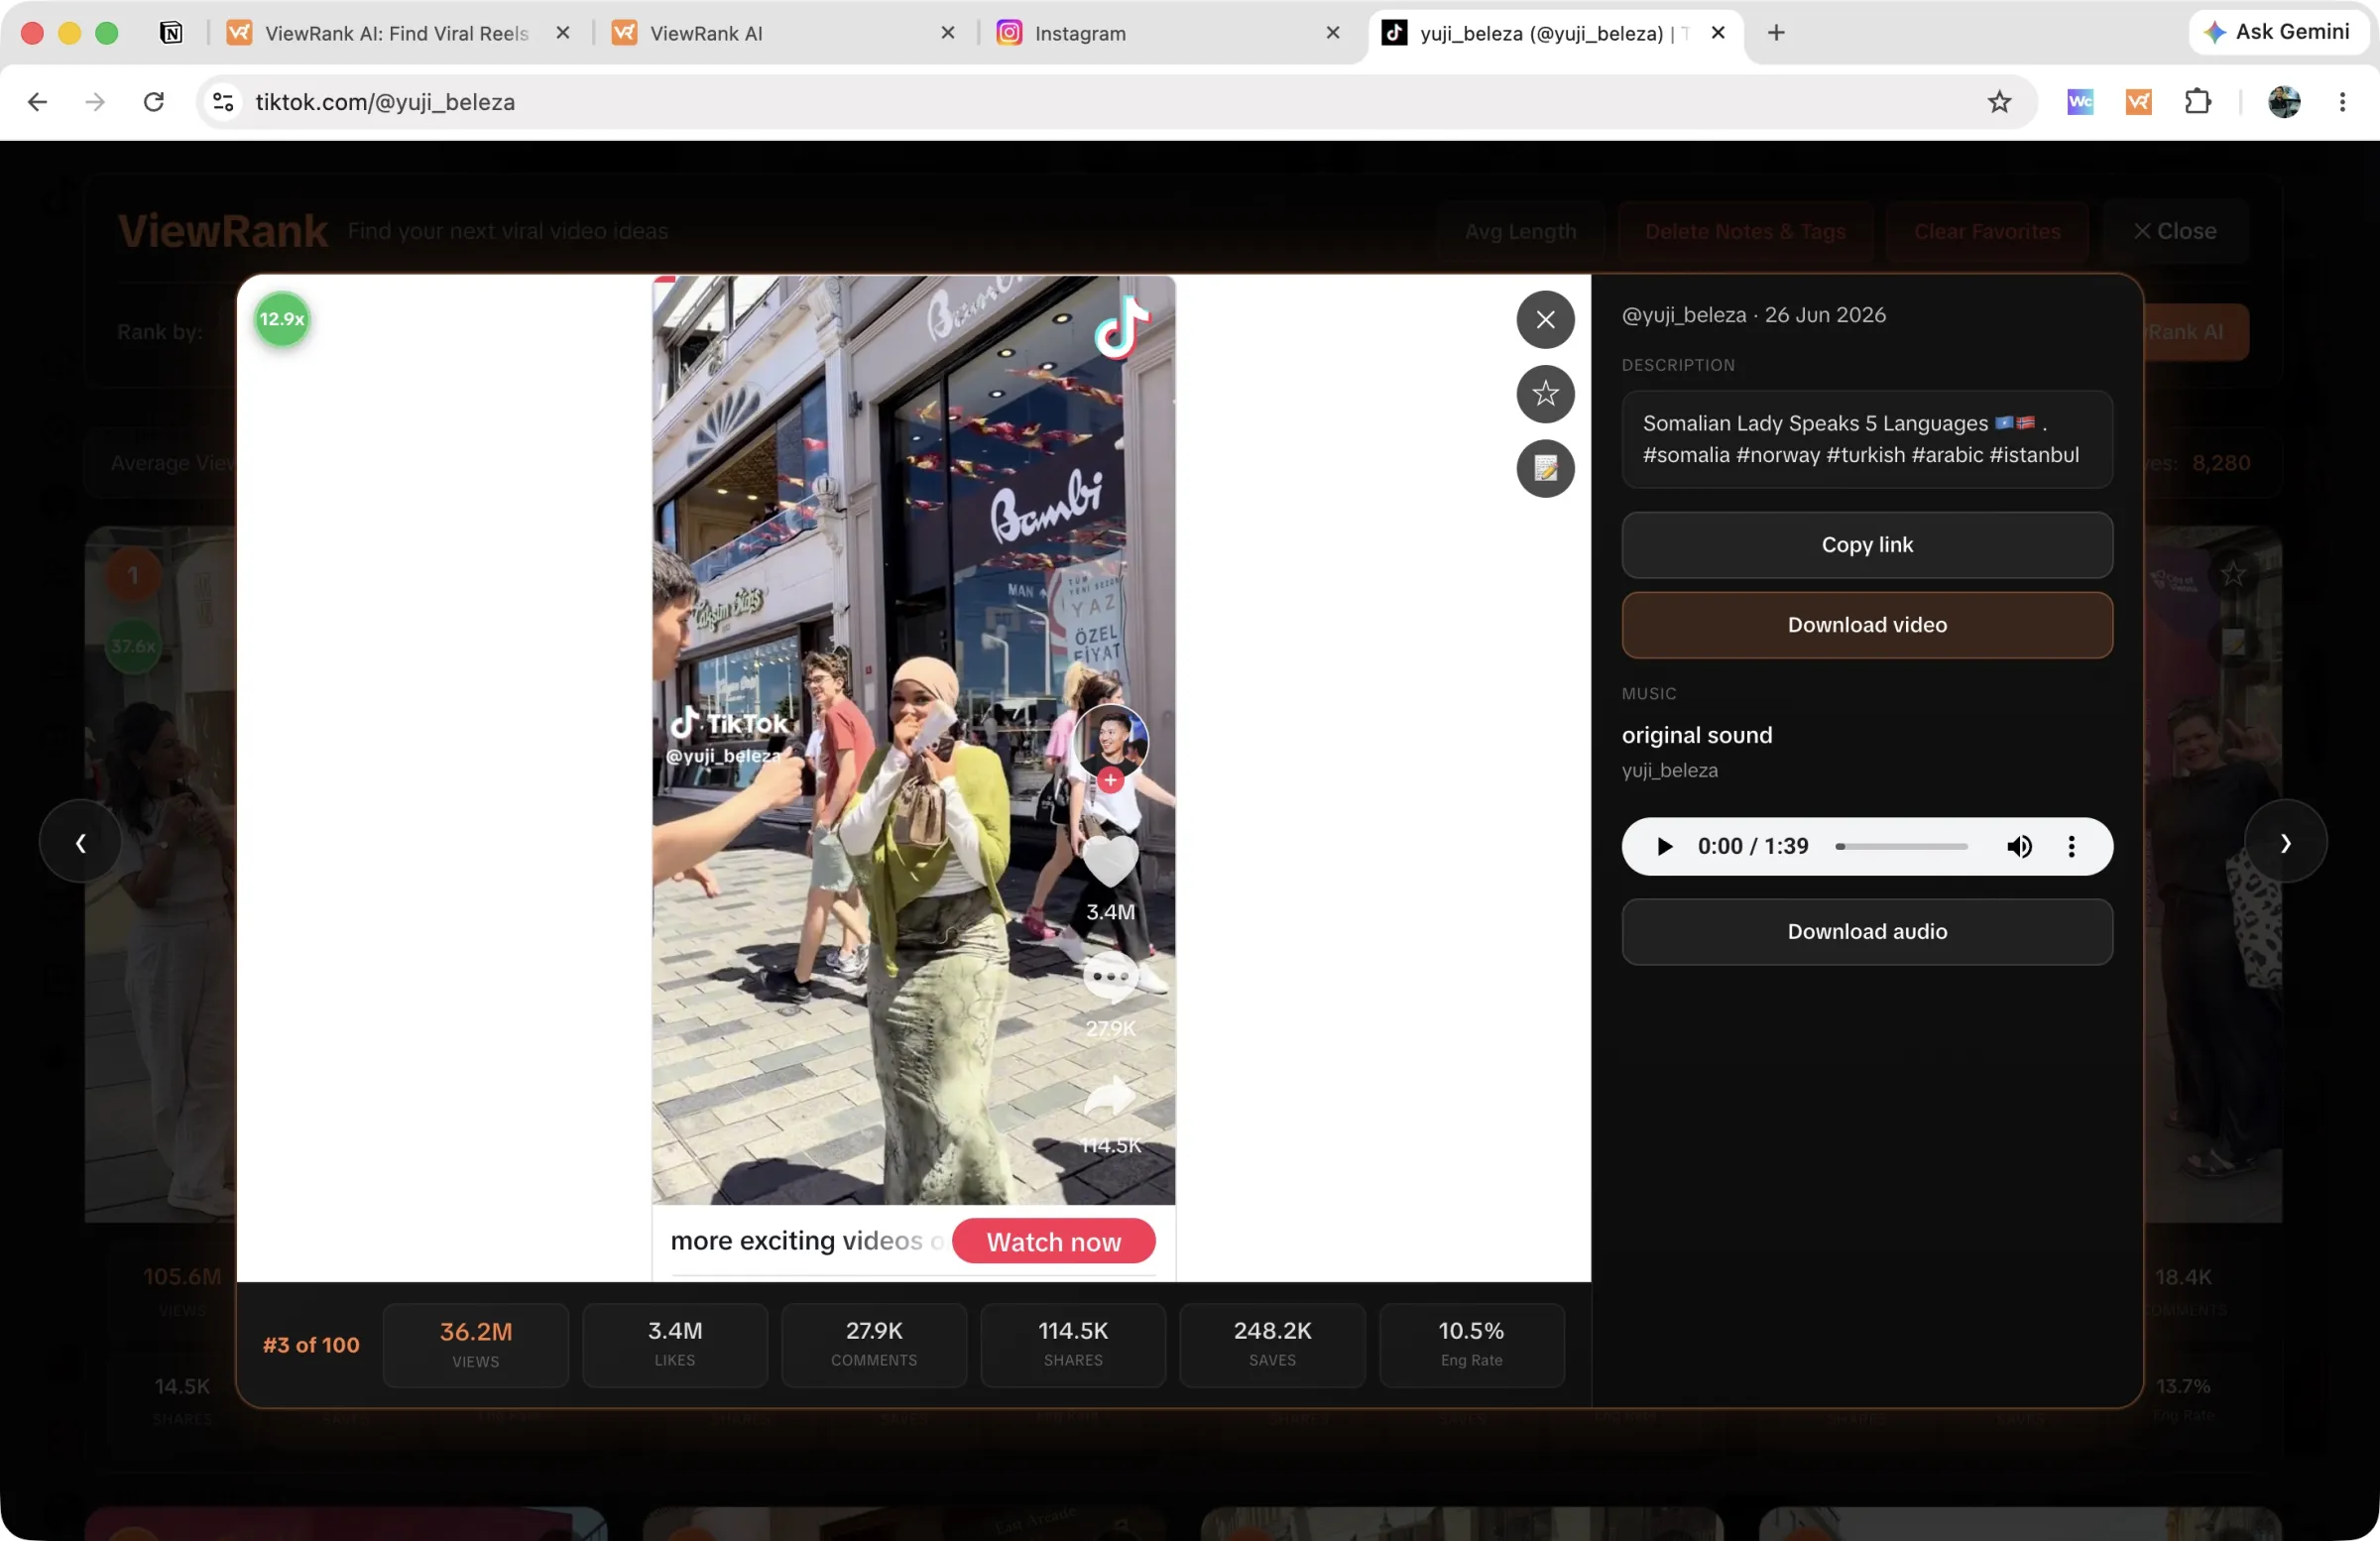Click the 114.5K SHARES stat box
This screenshot has height=1541, width=2380.
click(1073, 1346)
